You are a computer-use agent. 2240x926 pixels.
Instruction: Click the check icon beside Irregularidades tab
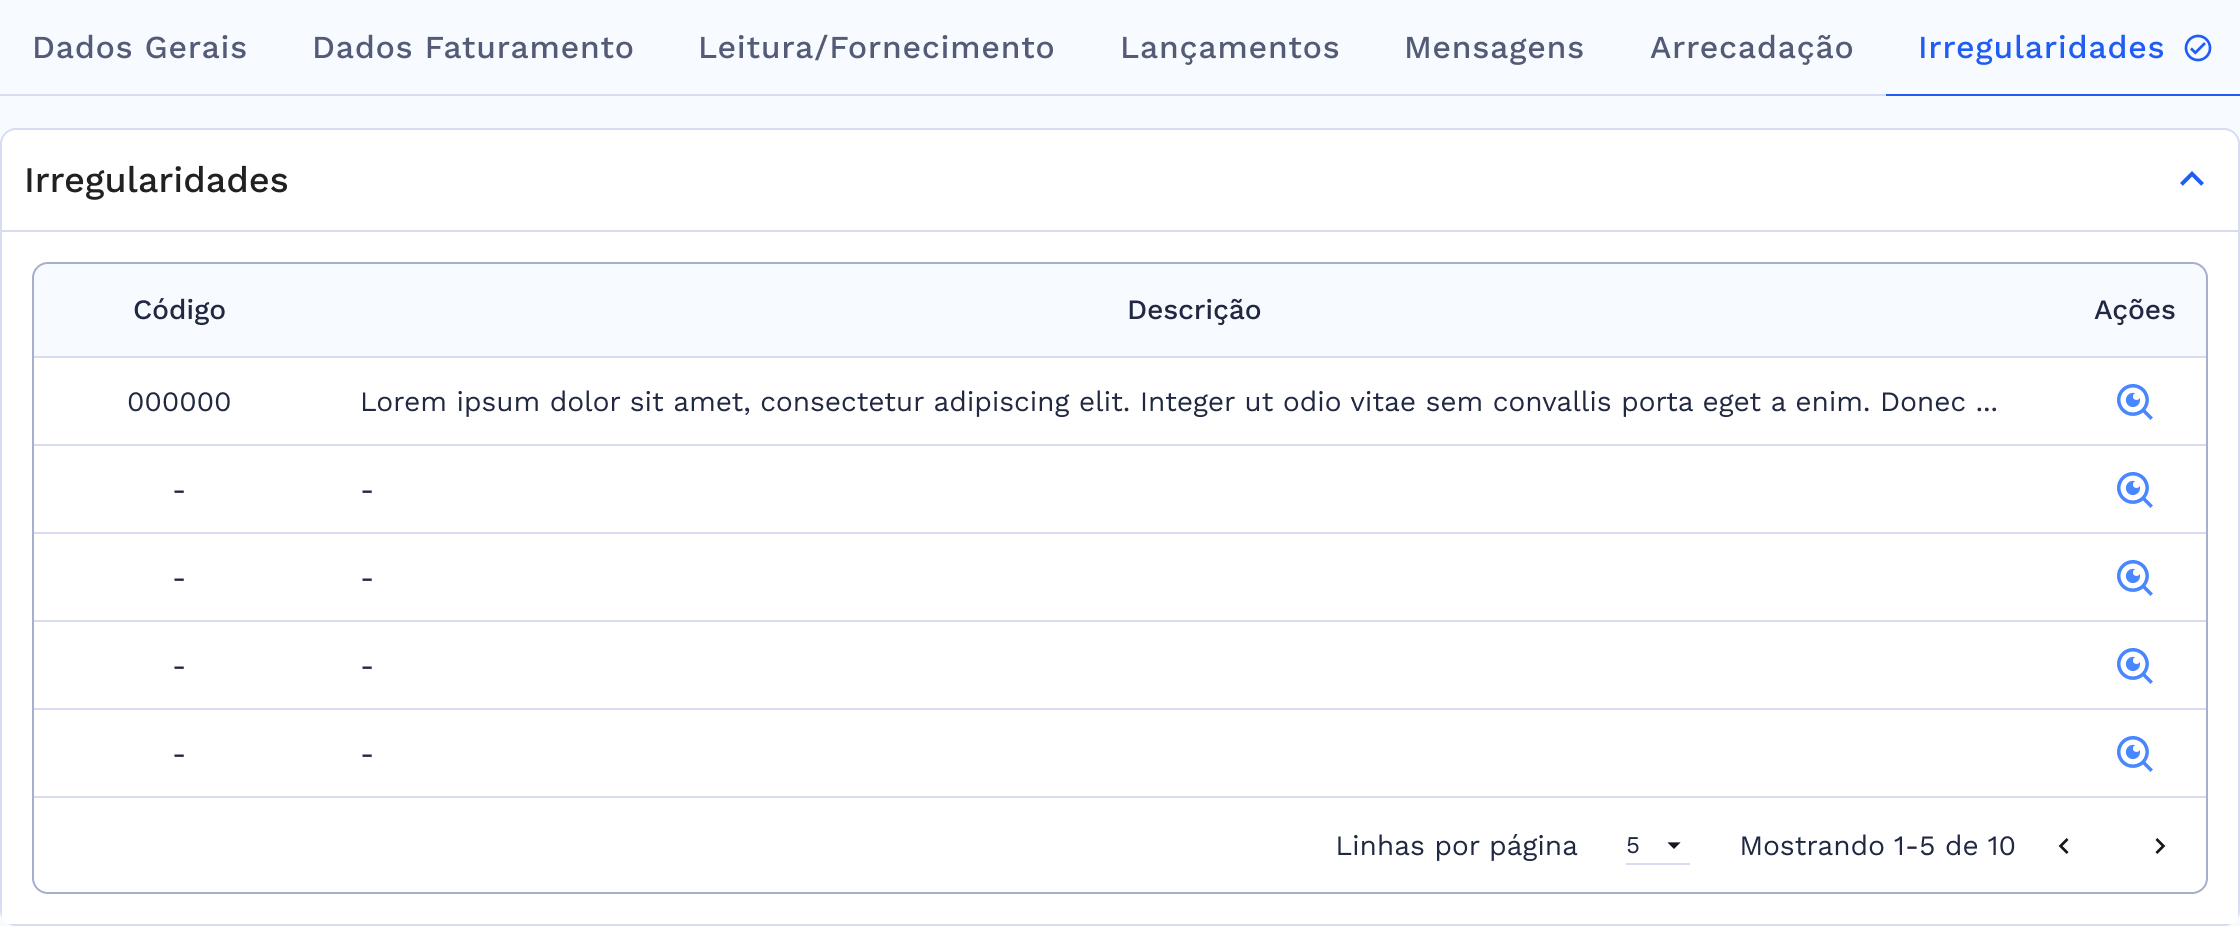pos(2198,48)
